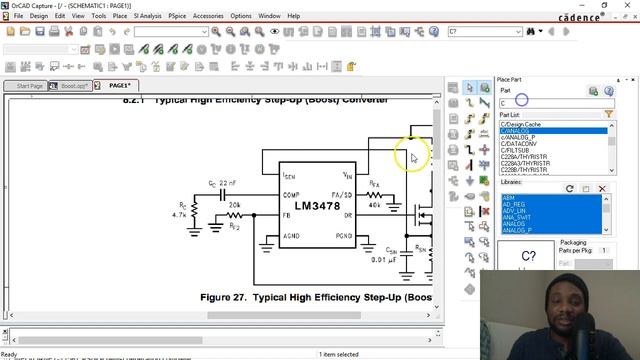Image resolution: width=640 pixels, height=360 pixels.
Task: Open the simulation profile dropdown
Action: click(73, 50)
